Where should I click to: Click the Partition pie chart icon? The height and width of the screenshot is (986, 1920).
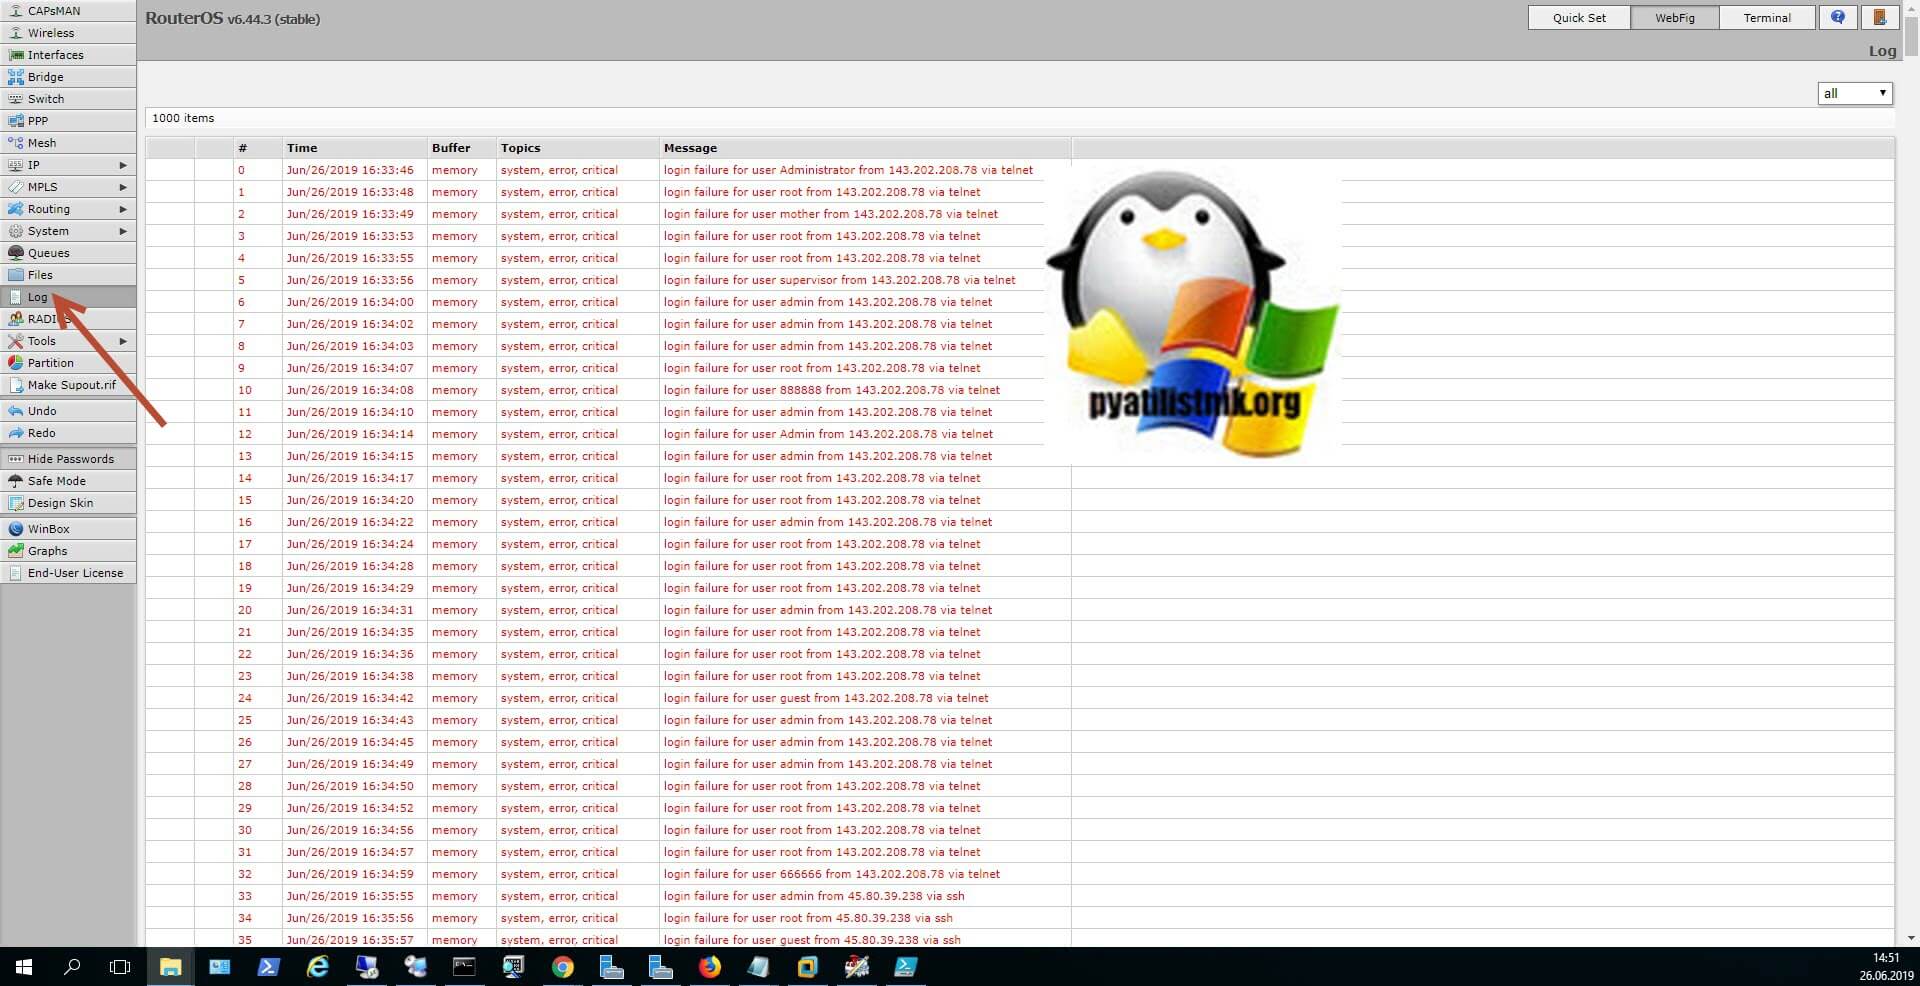click(x=15, y=363)
